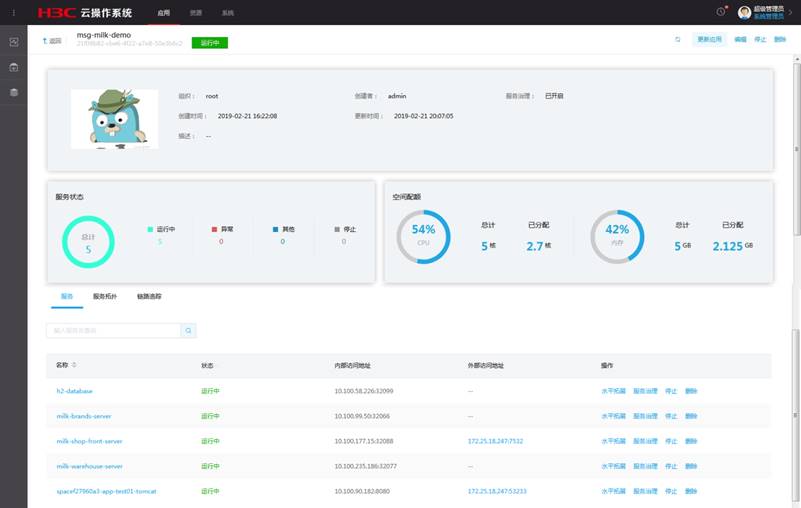
Task: Open the notification clock icon in header
Action: tap(721, 12)
